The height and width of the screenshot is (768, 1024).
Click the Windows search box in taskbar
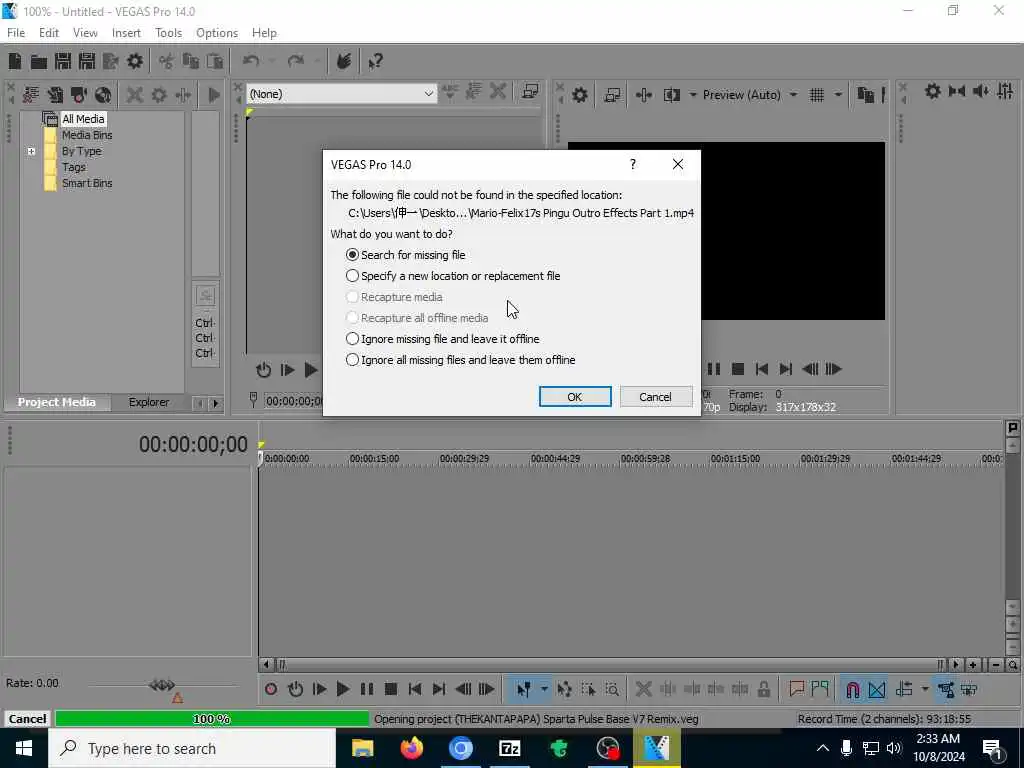coord(192,748)
